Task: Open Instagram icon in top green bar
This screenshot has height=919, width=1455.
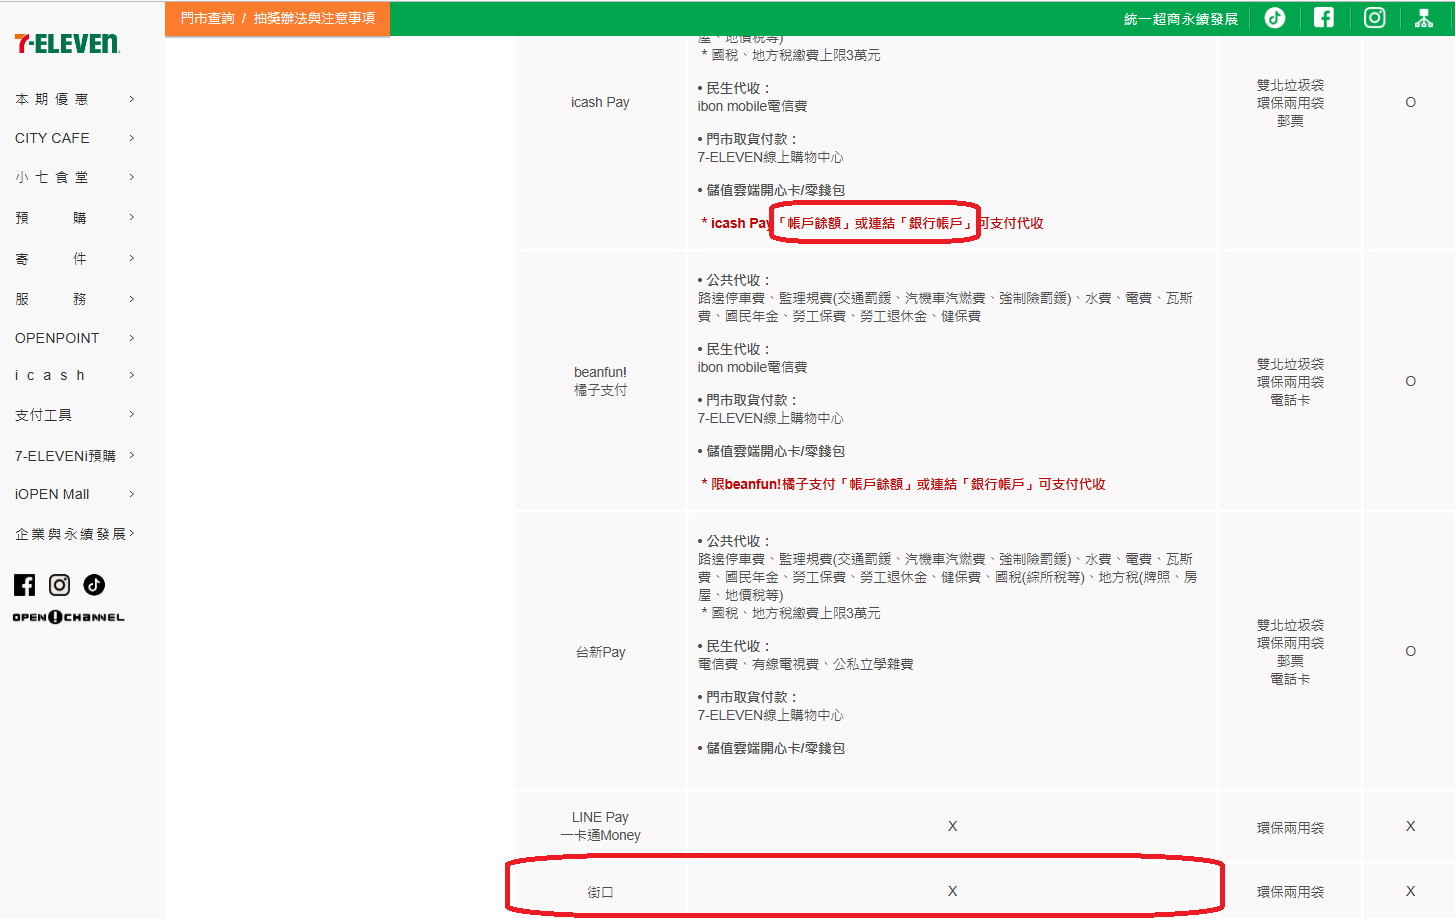Action: click(x=1375, y=17)
